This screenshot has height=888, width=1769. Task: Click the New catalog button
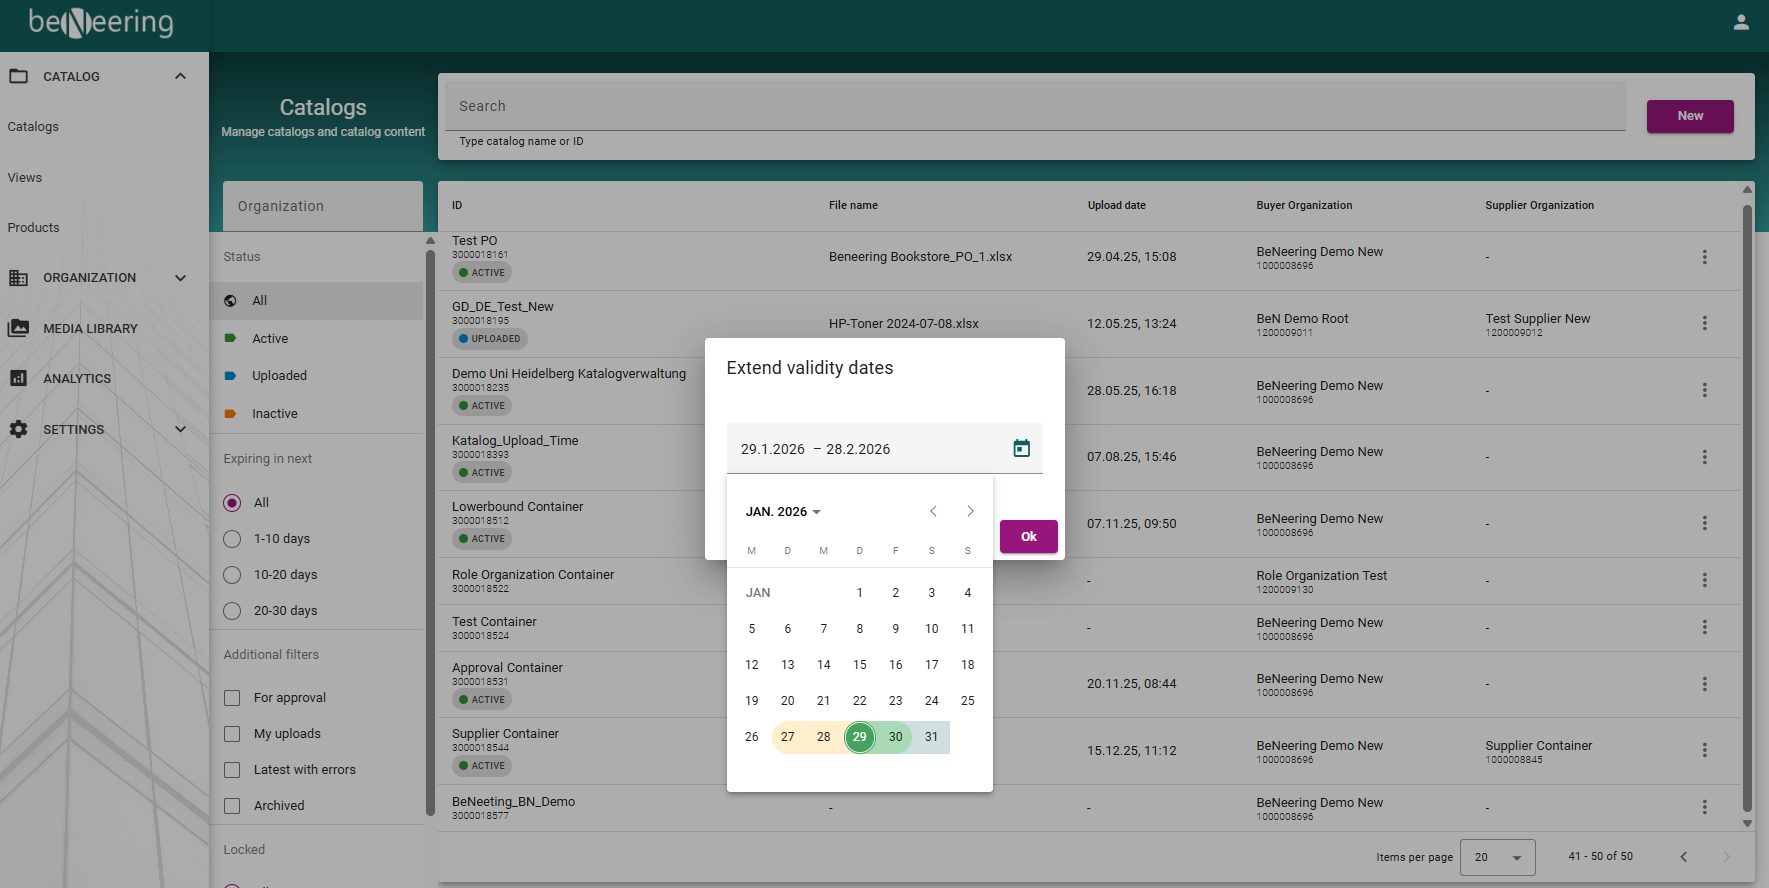coord(1689,116)
